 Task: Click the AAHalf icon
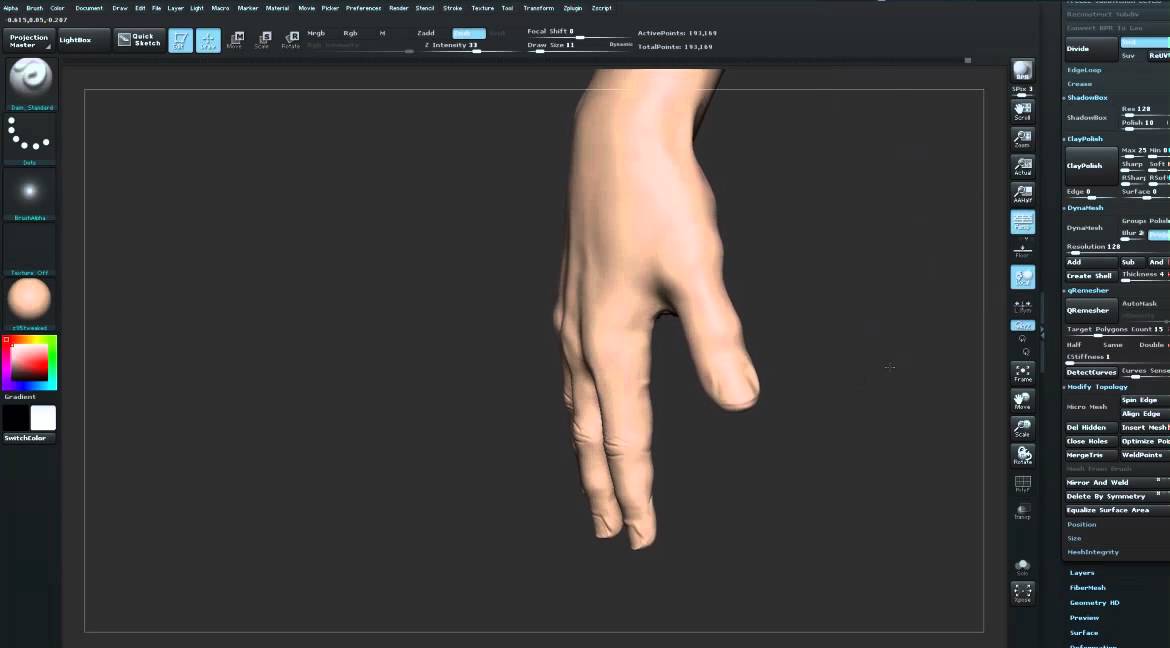click(x=1022, y=194)
